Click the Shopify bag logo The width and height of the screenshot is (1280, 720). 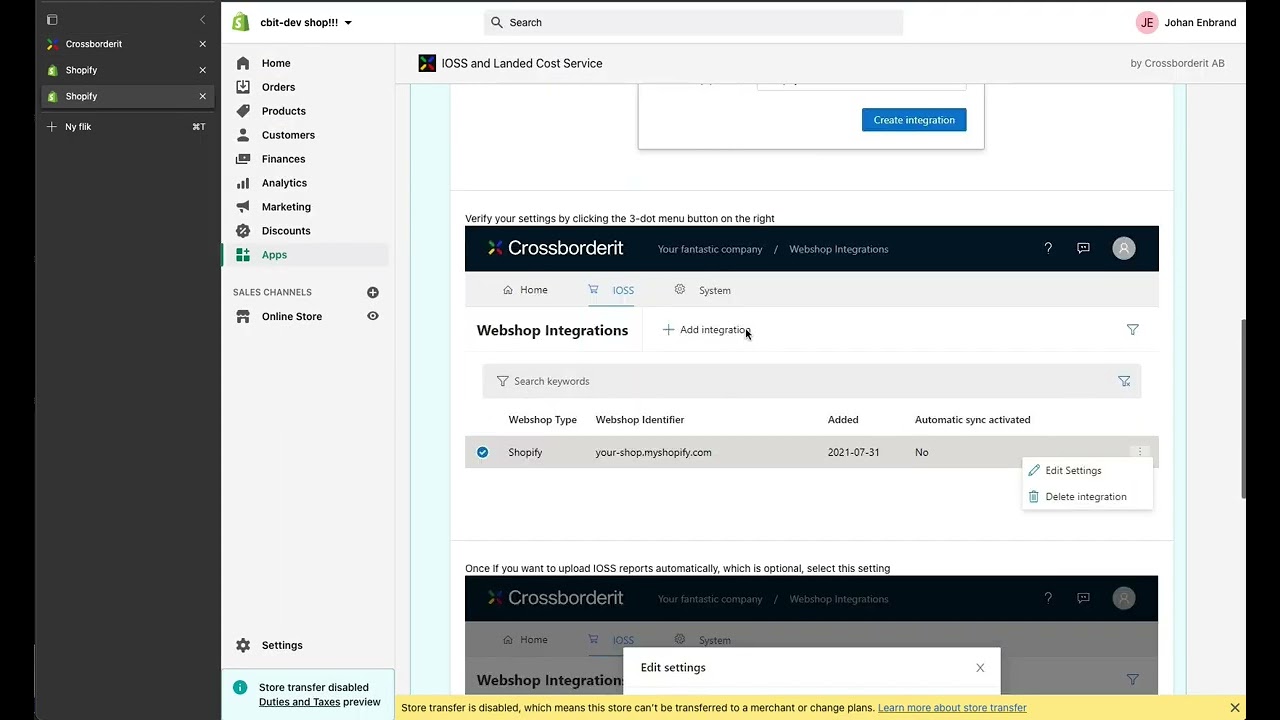[x=241, y=22]
